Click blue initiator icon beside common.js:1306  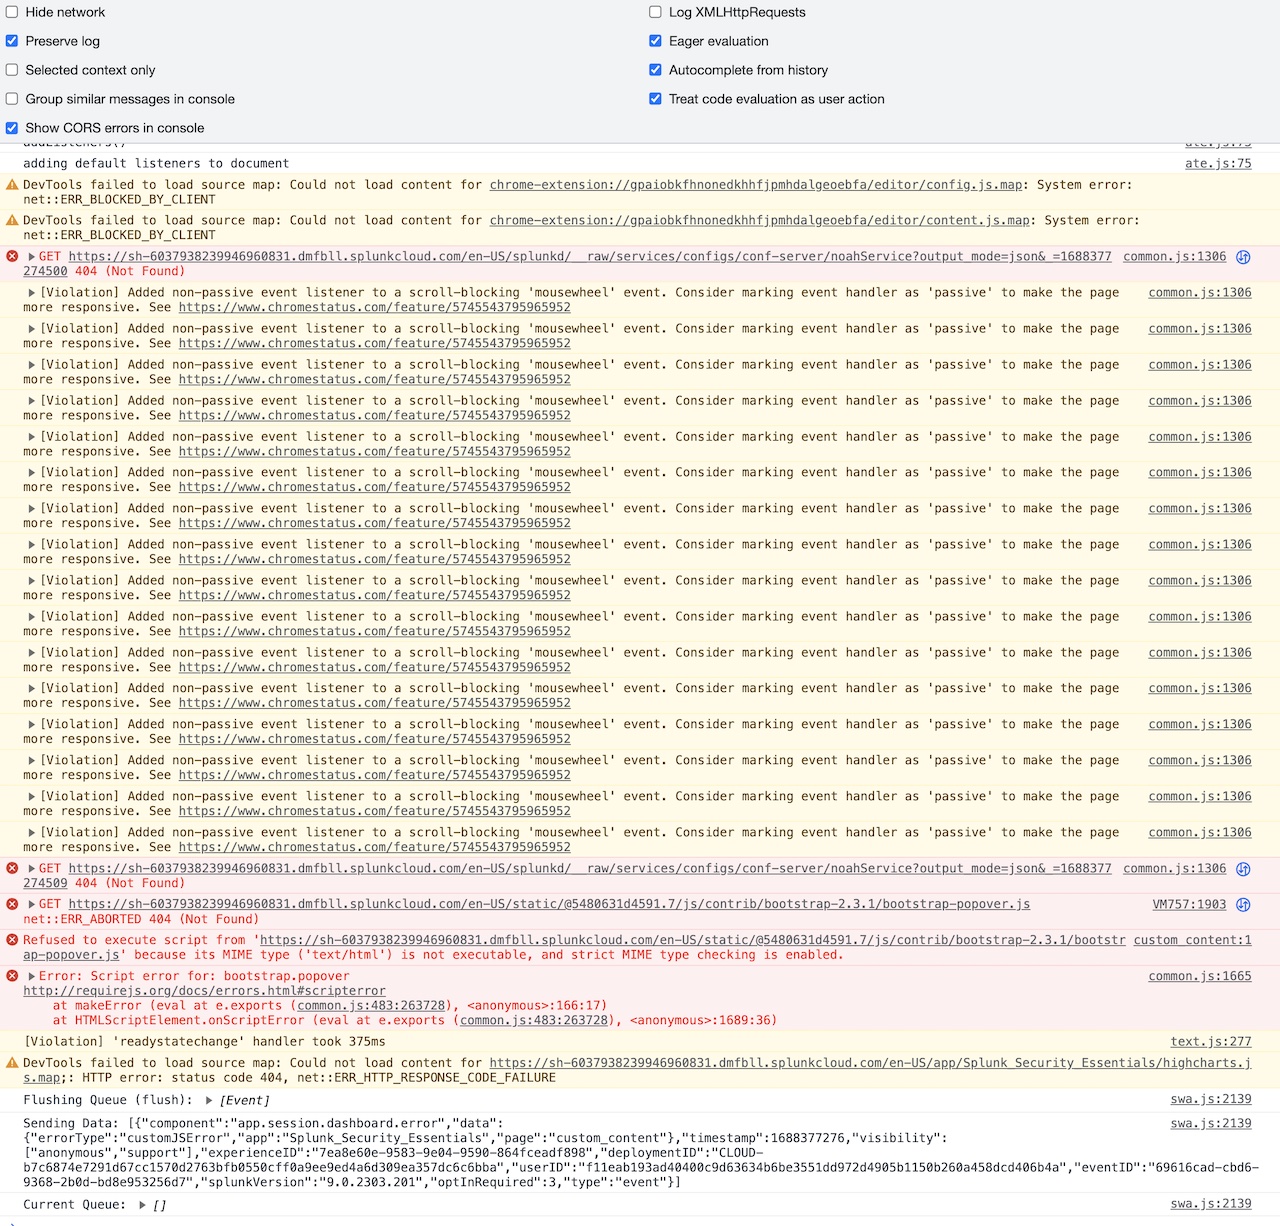point(1243,256)
